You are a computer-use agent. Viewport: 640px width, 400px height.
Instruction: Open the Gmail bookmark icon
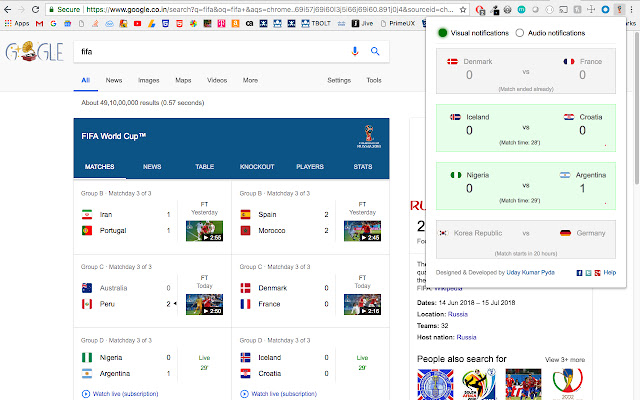40,24
